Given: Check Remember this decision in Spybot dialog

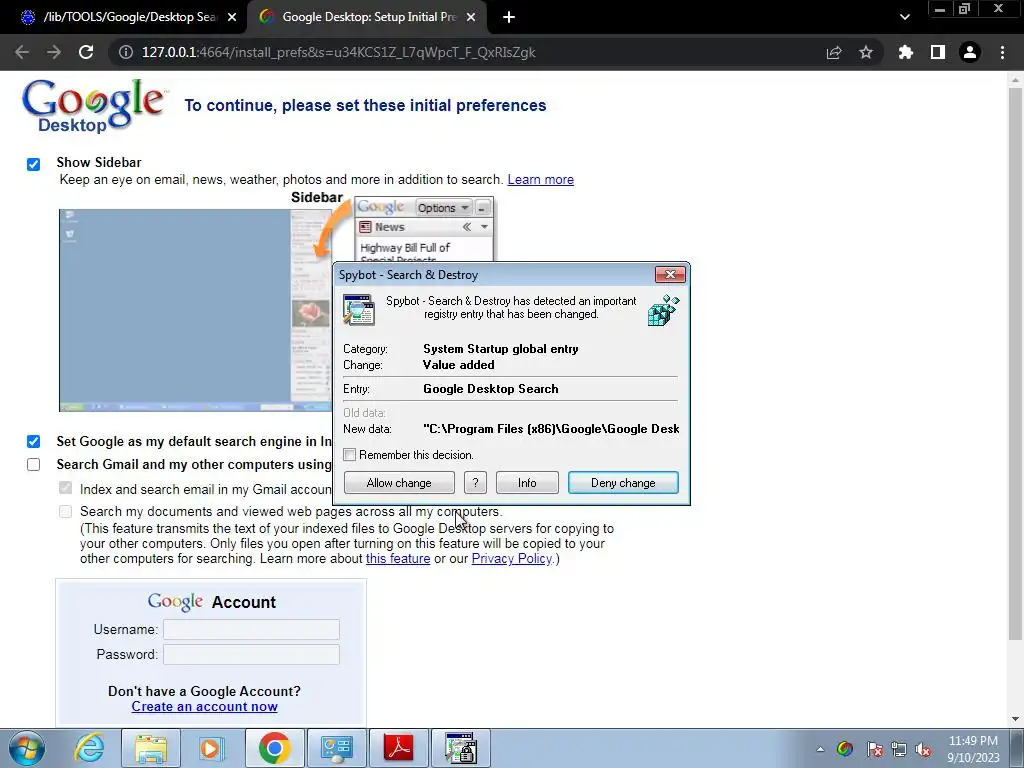Looking at the screenshot, I should (350, 455).
